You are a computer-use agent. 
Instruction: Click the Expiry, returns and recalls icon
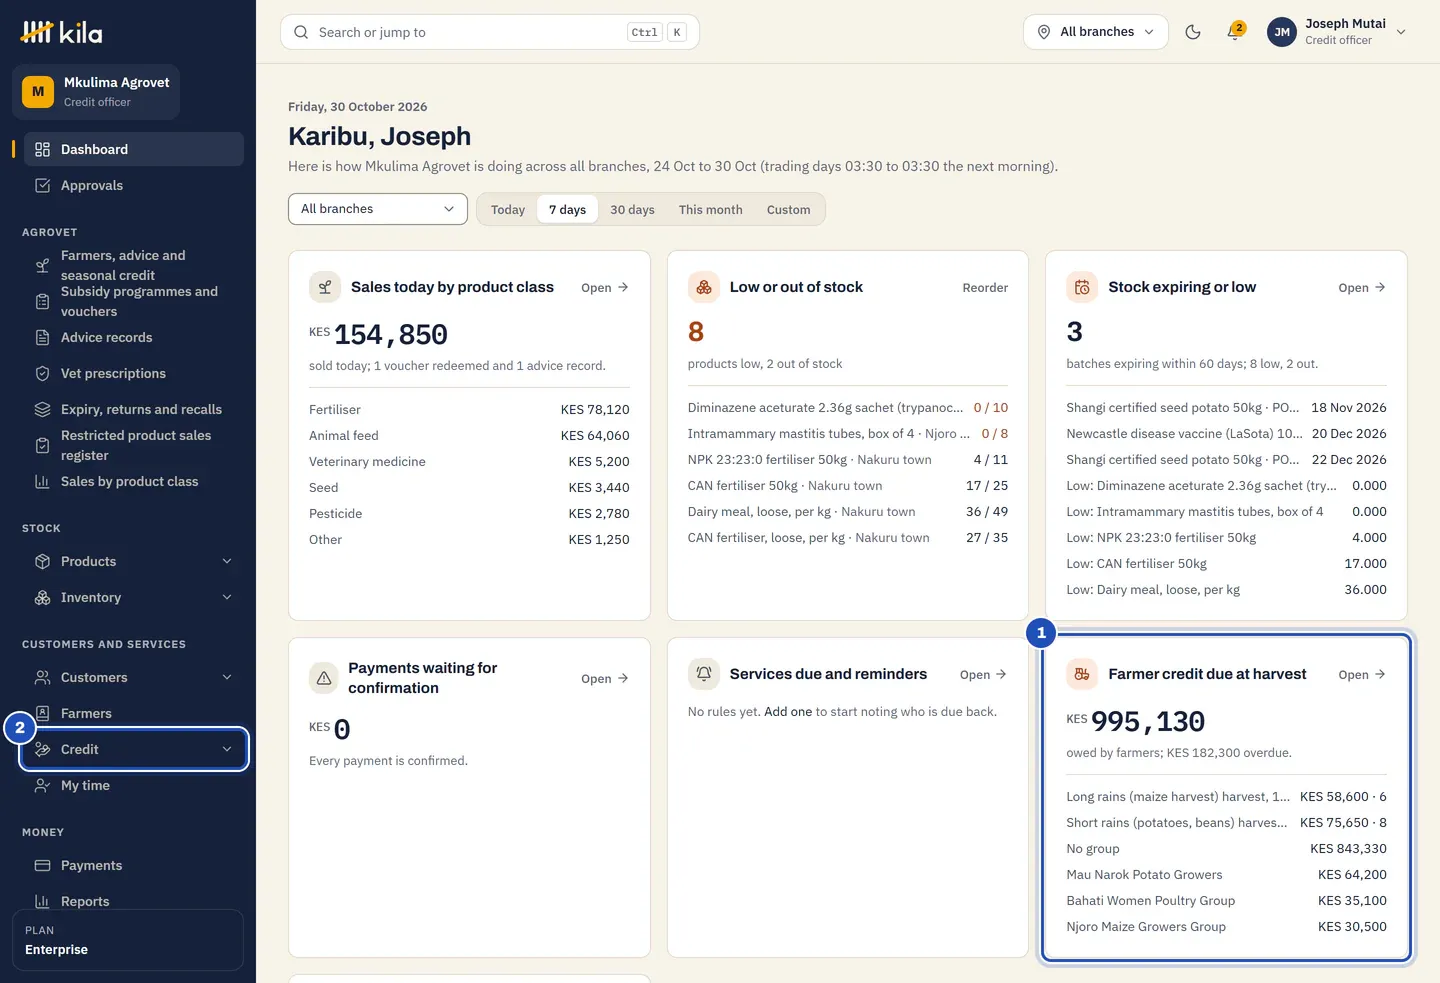[x=42, y=409]
